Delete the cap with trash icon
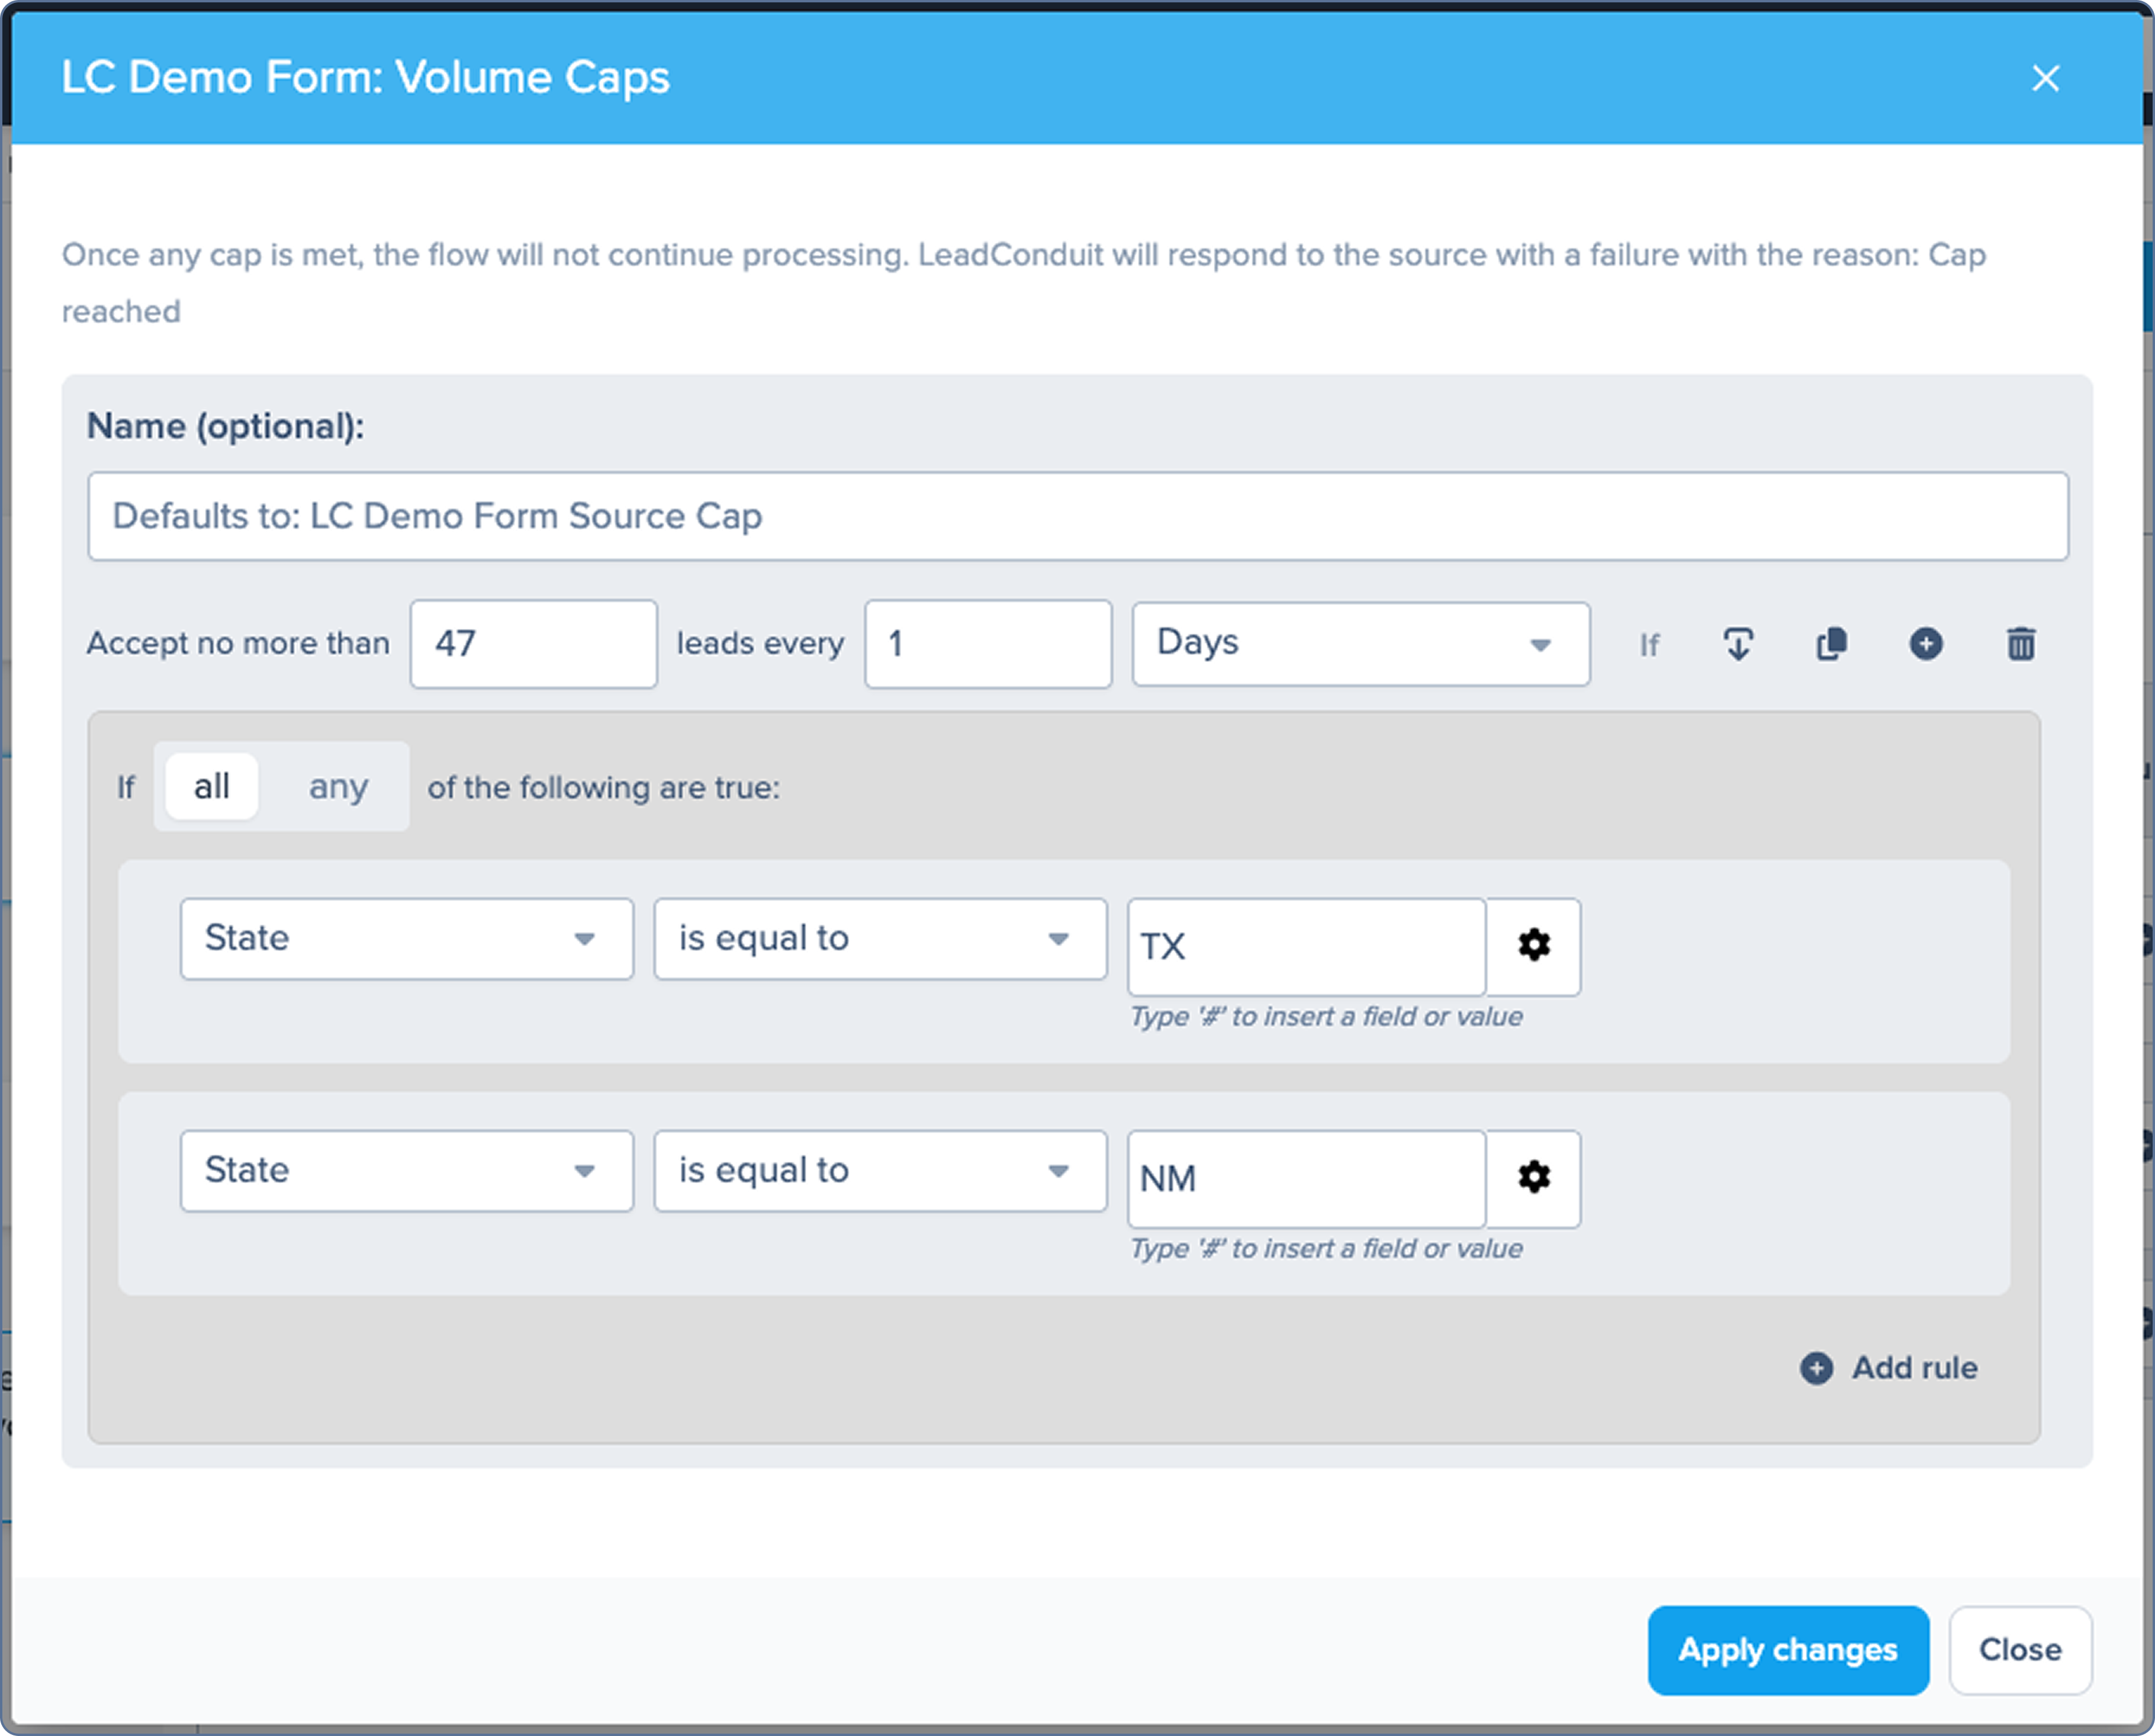Screen dimensions: 2155x1736 (x=2020, y=644)
